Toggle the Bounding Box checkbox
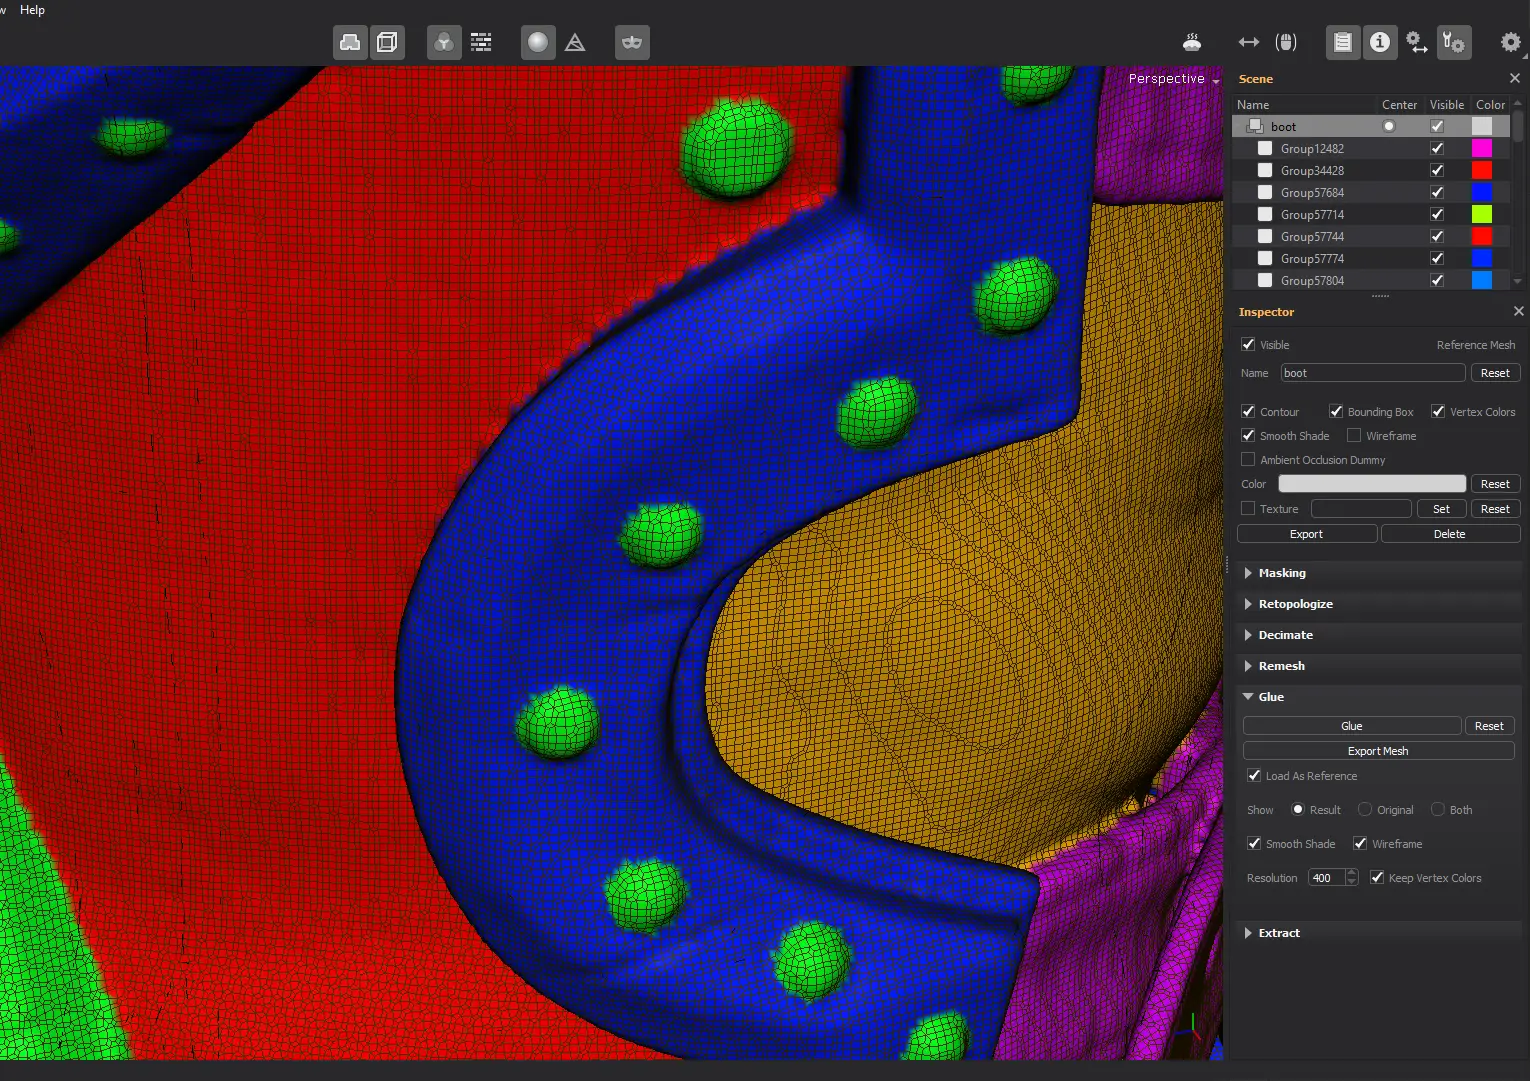1530x1081 pixels. point(1336,411)
